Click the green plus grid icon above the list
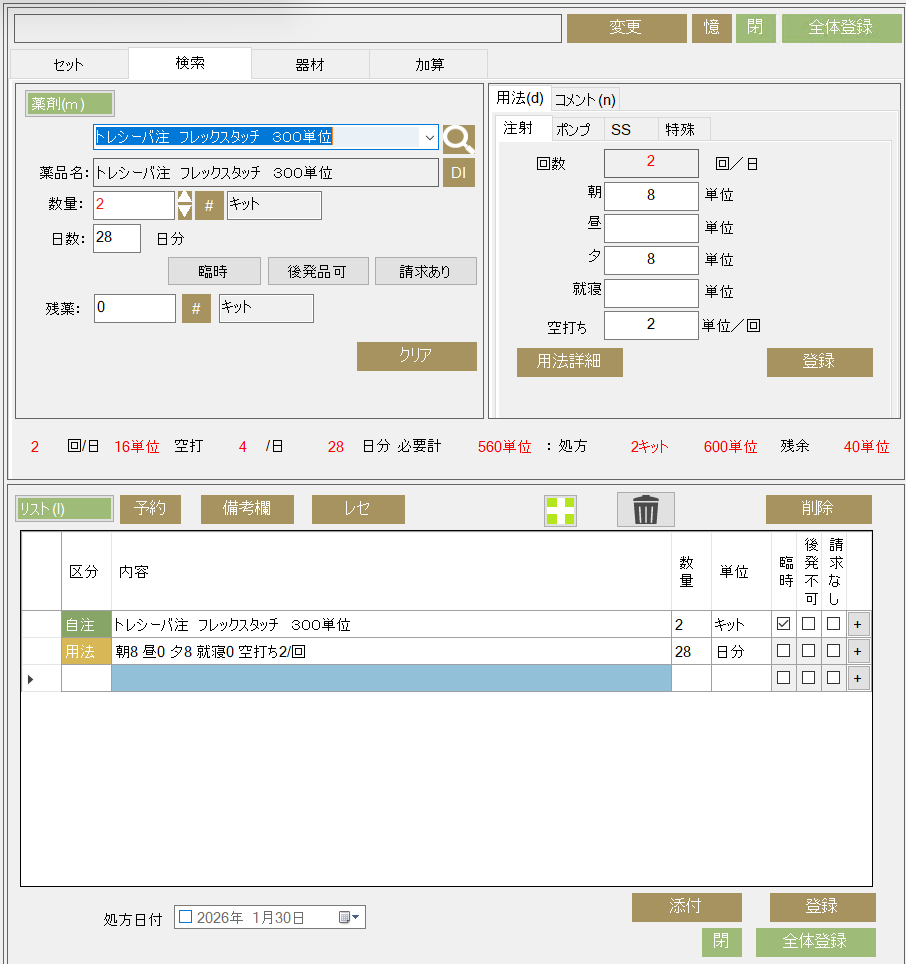 pos(560,510)
